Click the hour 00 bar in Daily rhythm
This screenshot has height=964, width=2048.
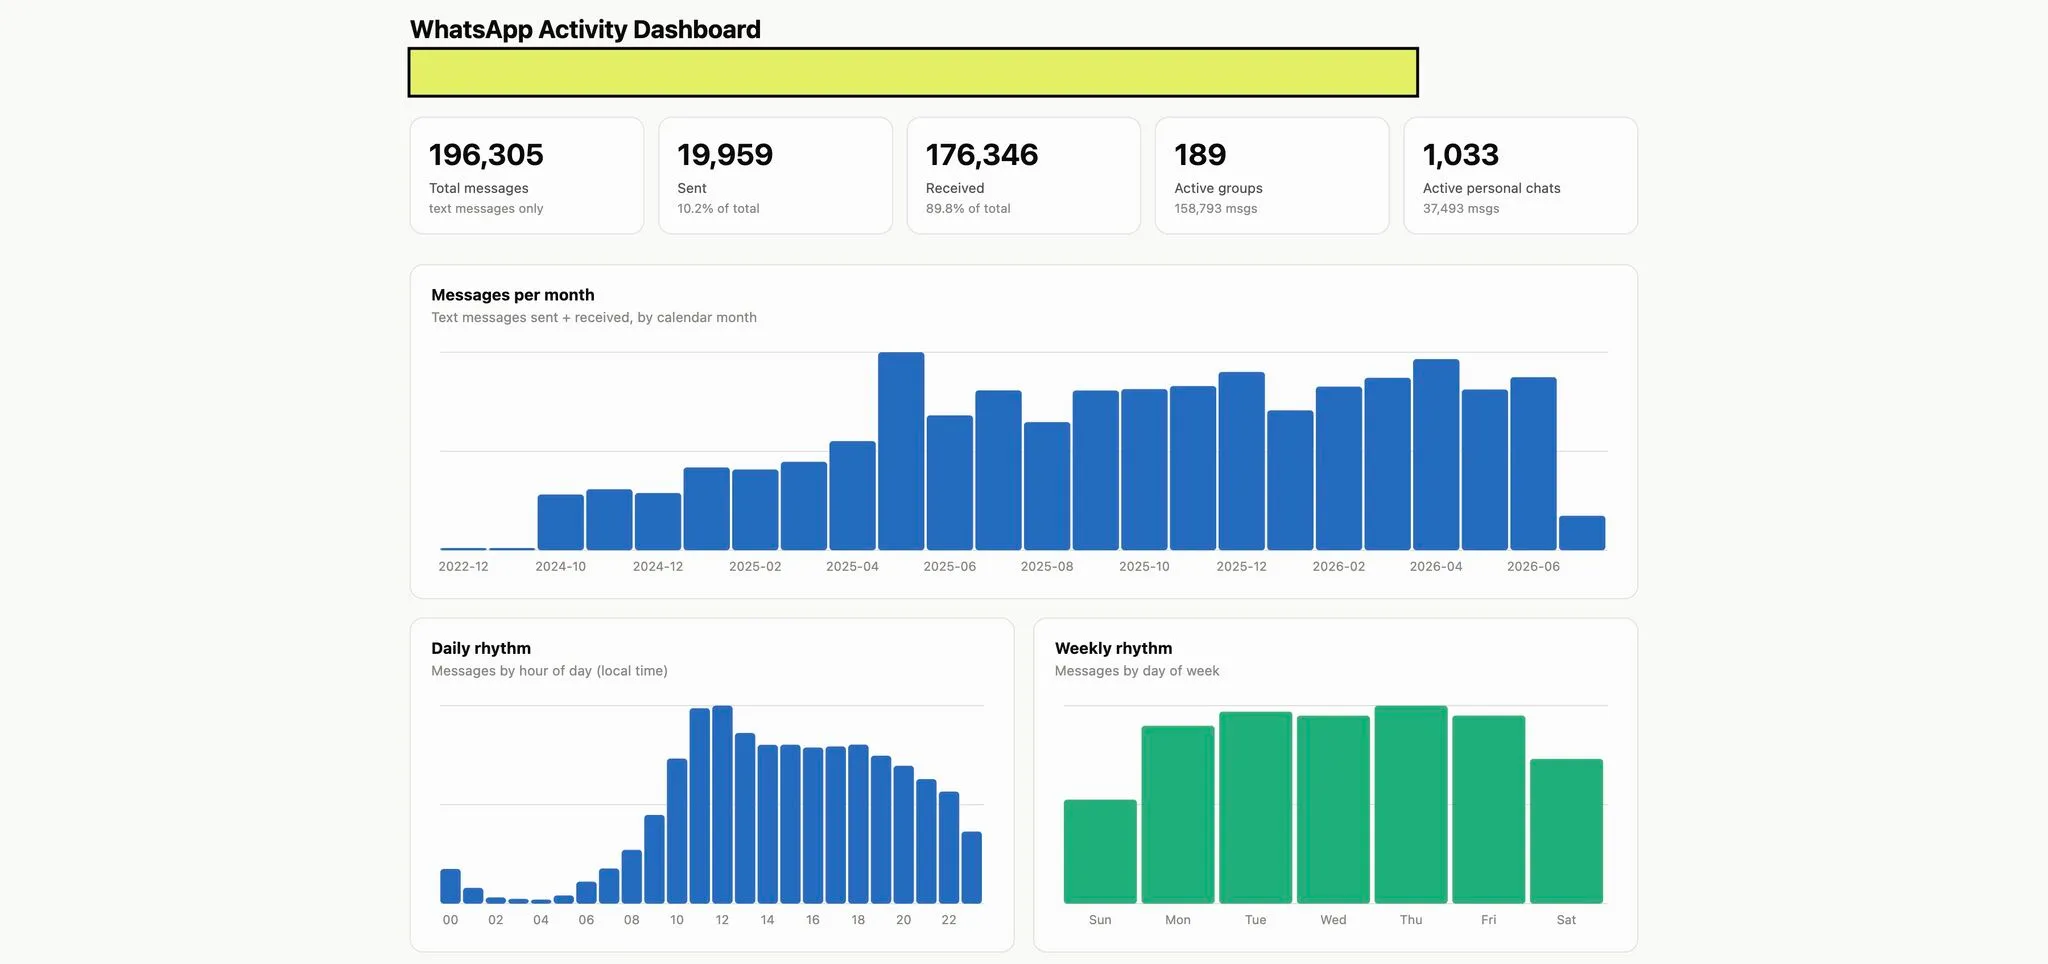pos(450,887)
